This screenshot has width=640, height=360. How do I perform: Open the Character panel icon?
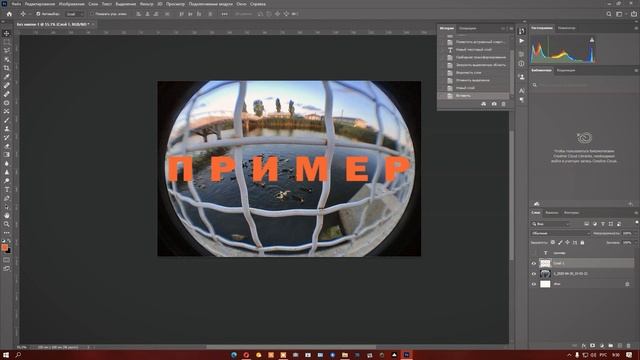[522, 91]
